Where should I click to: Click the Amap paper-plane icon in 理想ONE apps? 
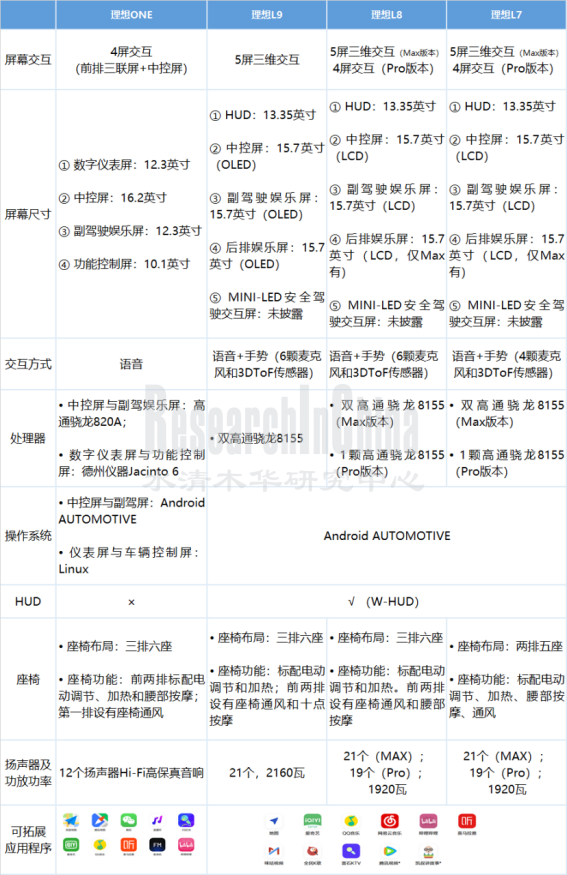coord(71,820)
